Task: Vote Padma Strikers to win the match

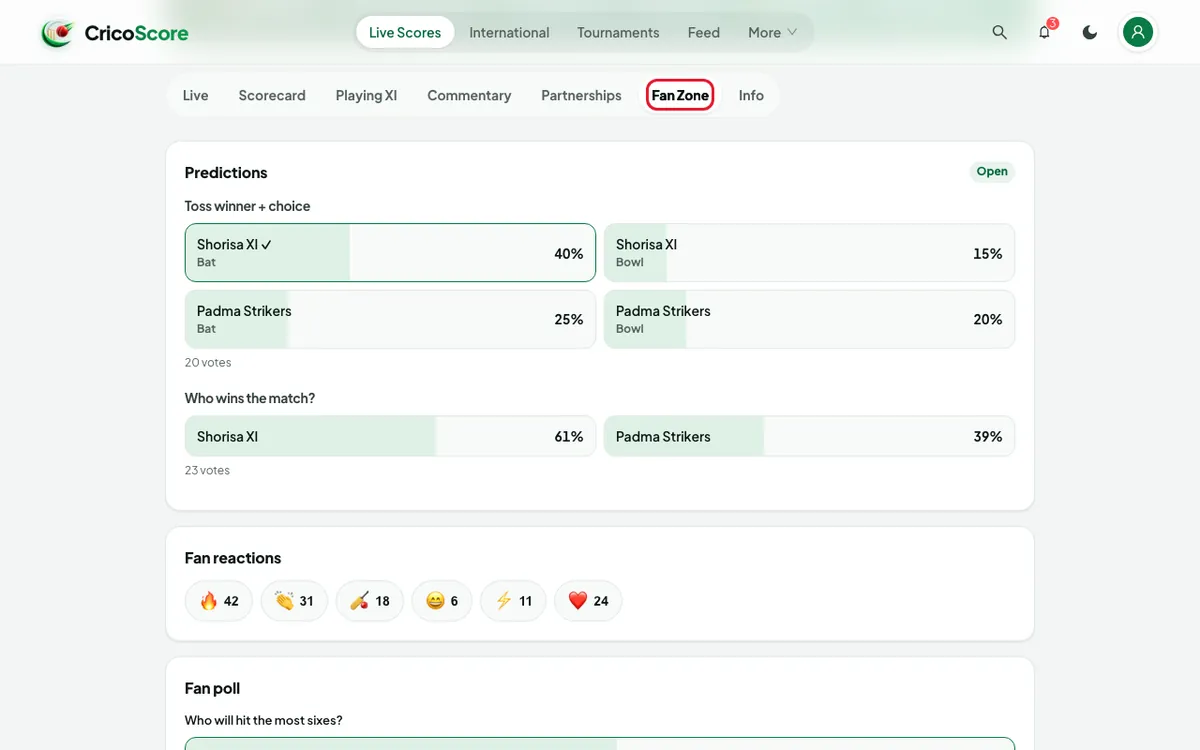Action: [809, 436]
